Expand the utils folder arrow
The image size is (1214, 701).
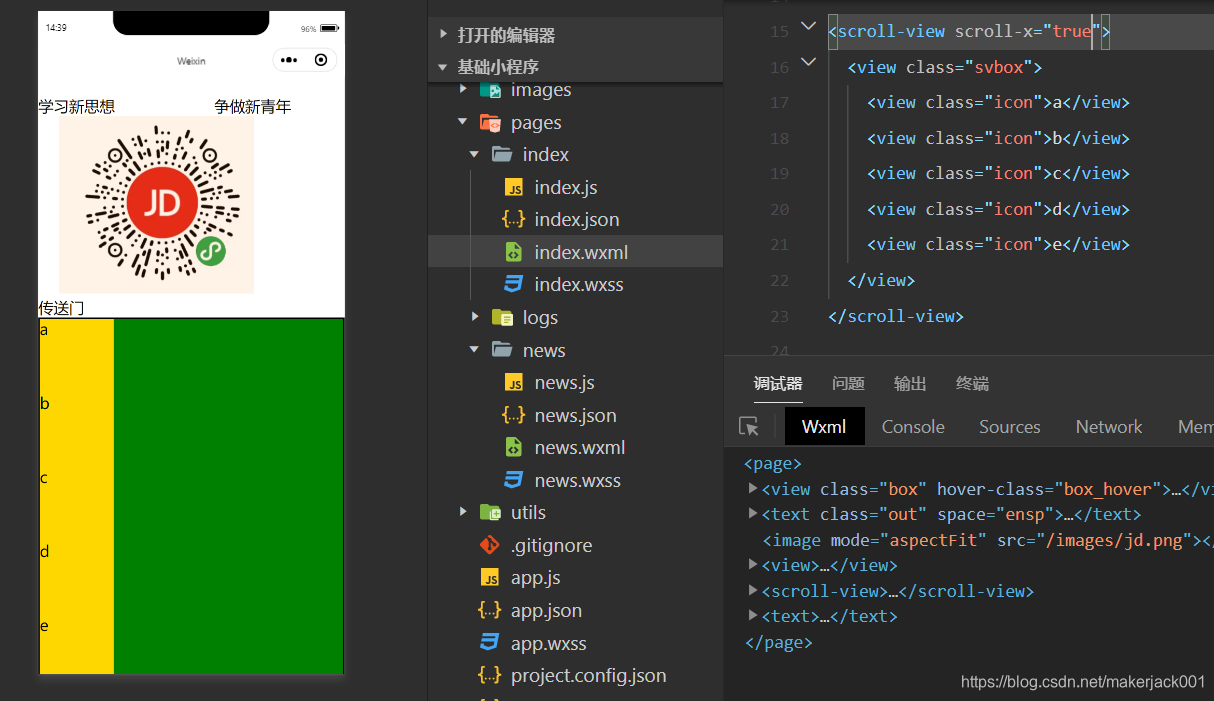coord(463,512)
